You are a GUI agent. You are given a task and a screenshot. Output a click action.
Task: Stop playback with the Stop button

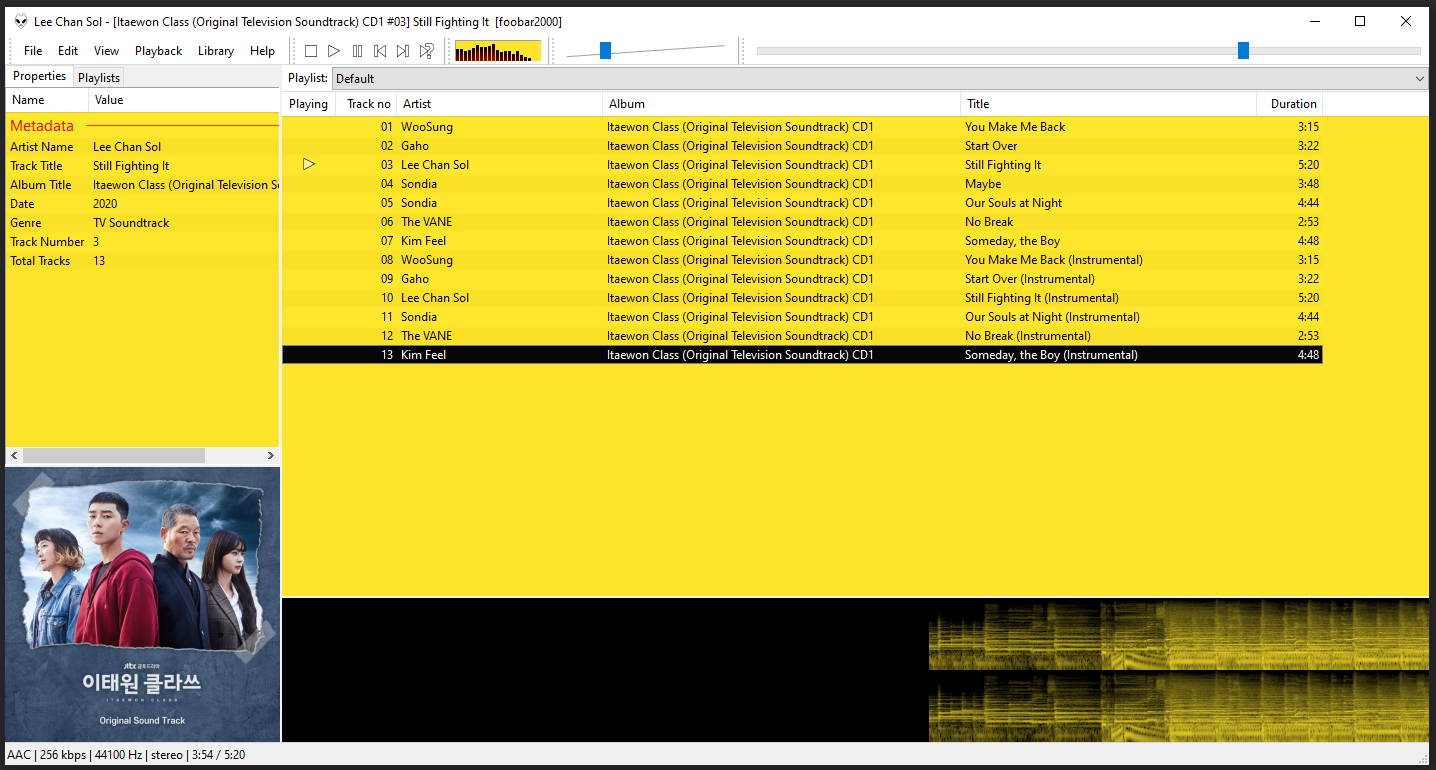coord(311,51)
